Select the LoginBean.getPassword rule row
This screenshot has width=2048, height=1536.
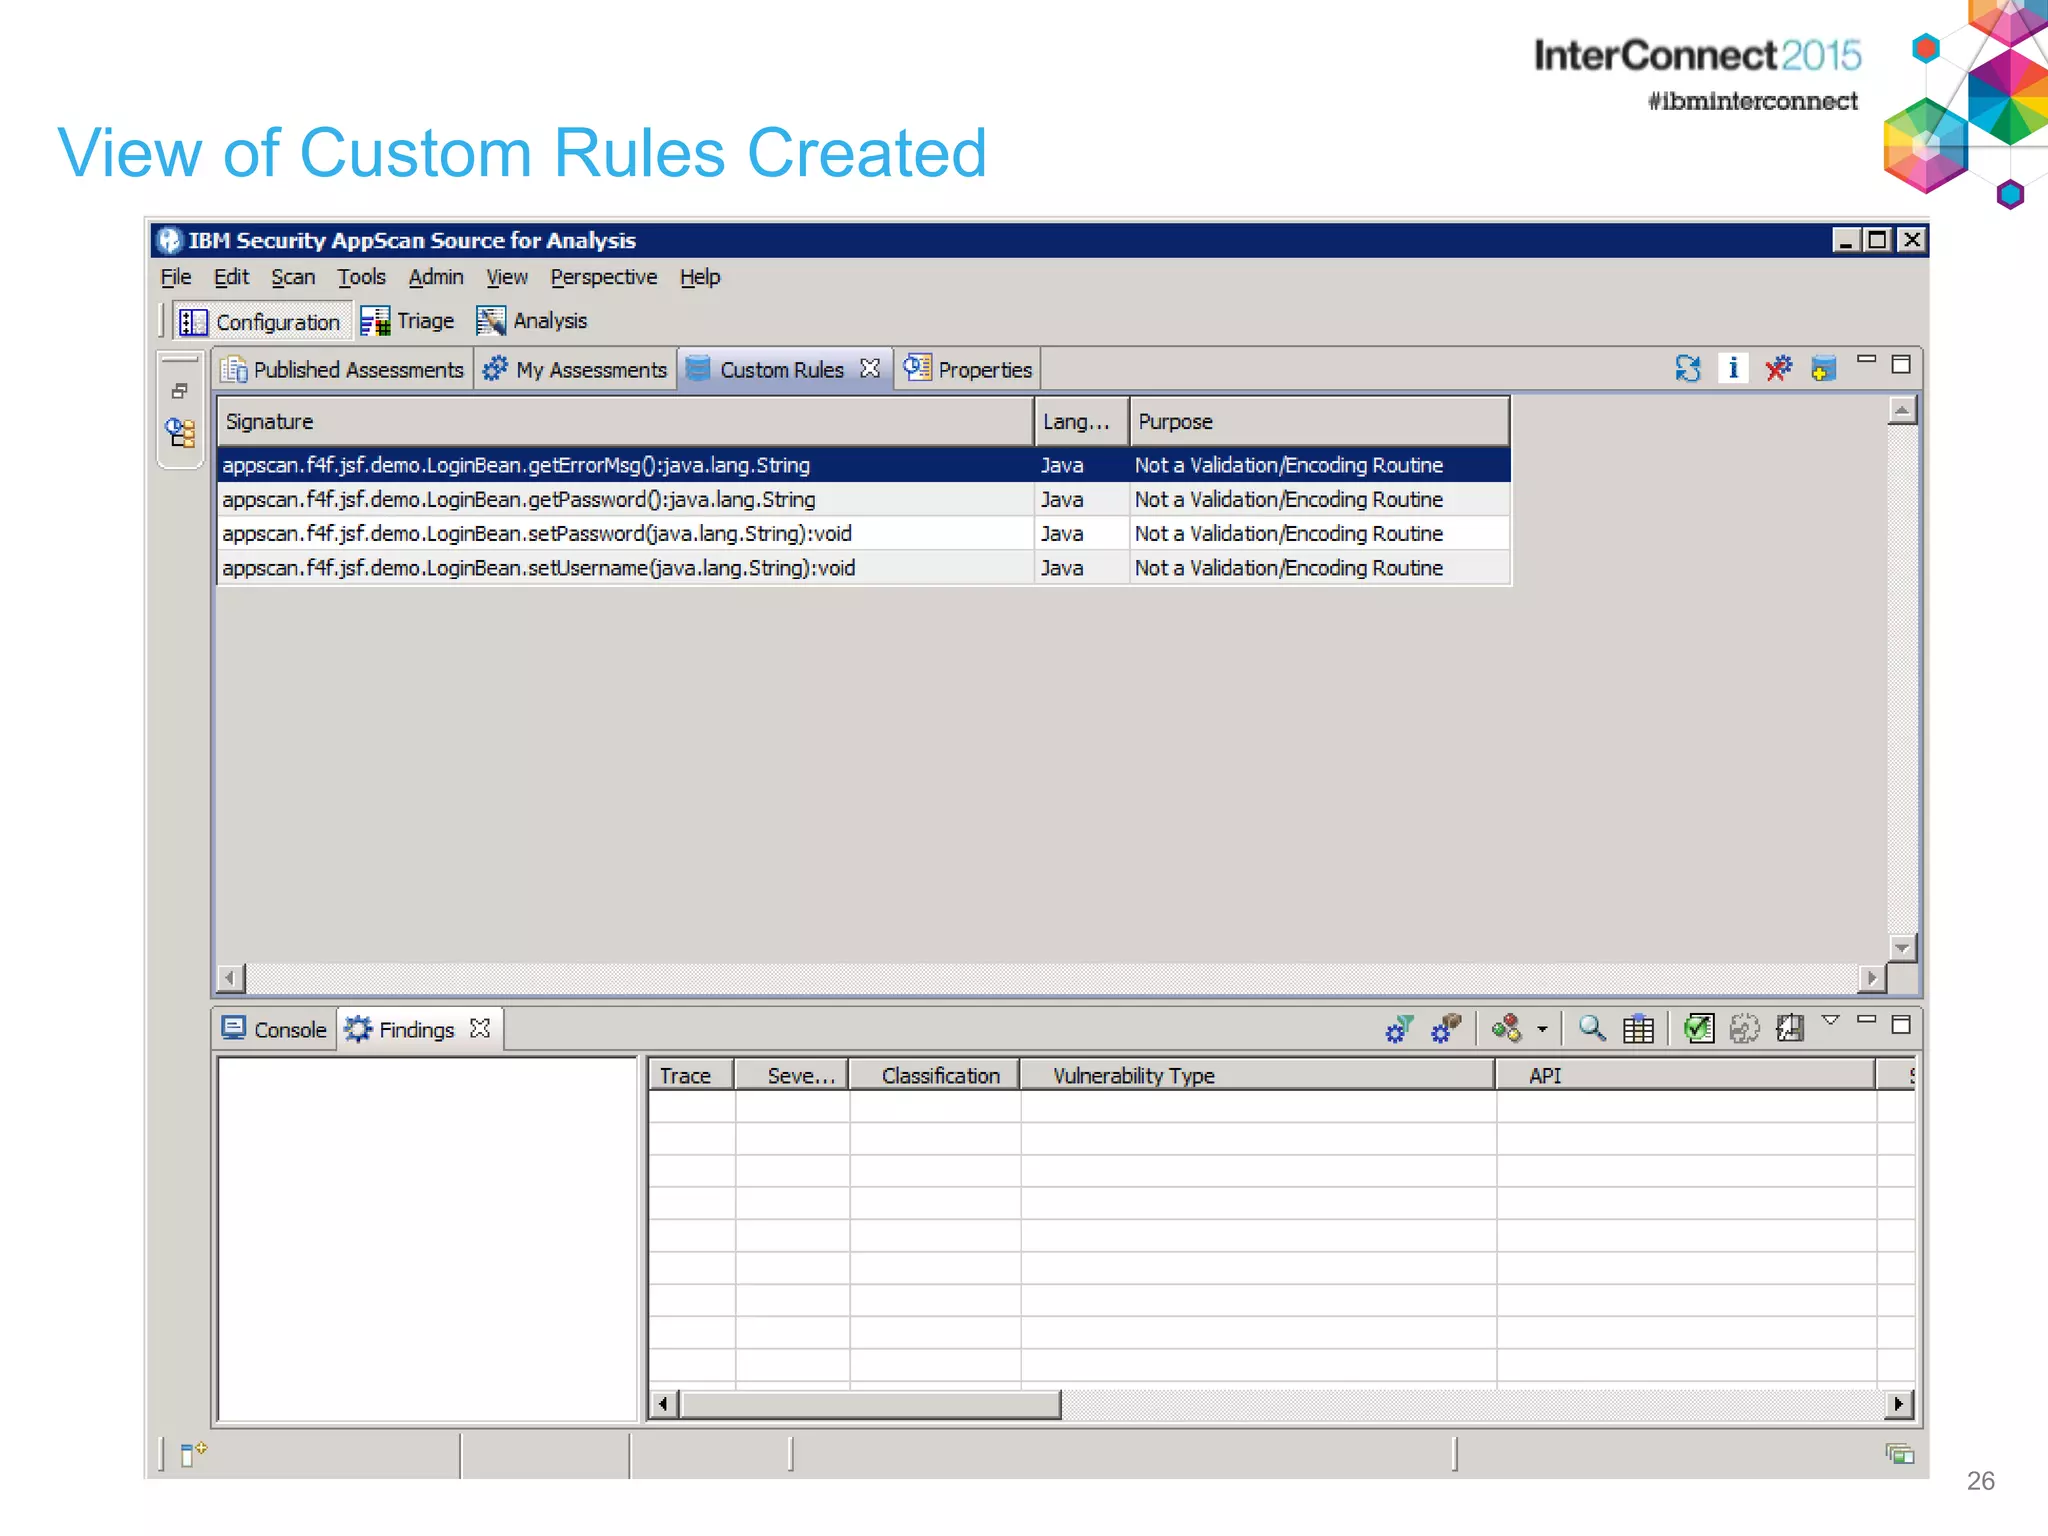864,499
